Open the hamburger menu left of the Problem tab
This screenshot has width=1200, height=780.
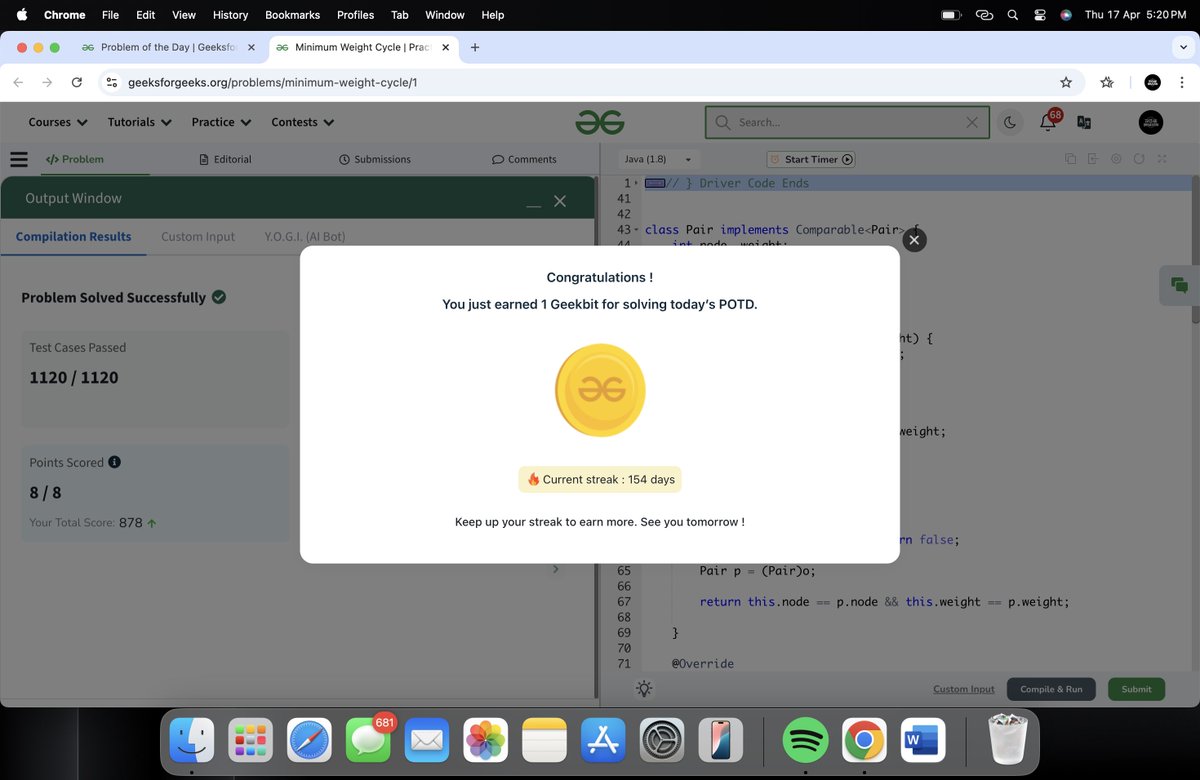18,159
